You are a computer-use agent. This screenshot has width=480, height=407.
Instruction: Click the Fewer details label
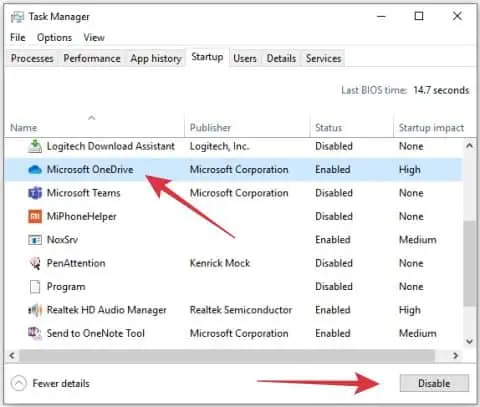coord(61,384)
